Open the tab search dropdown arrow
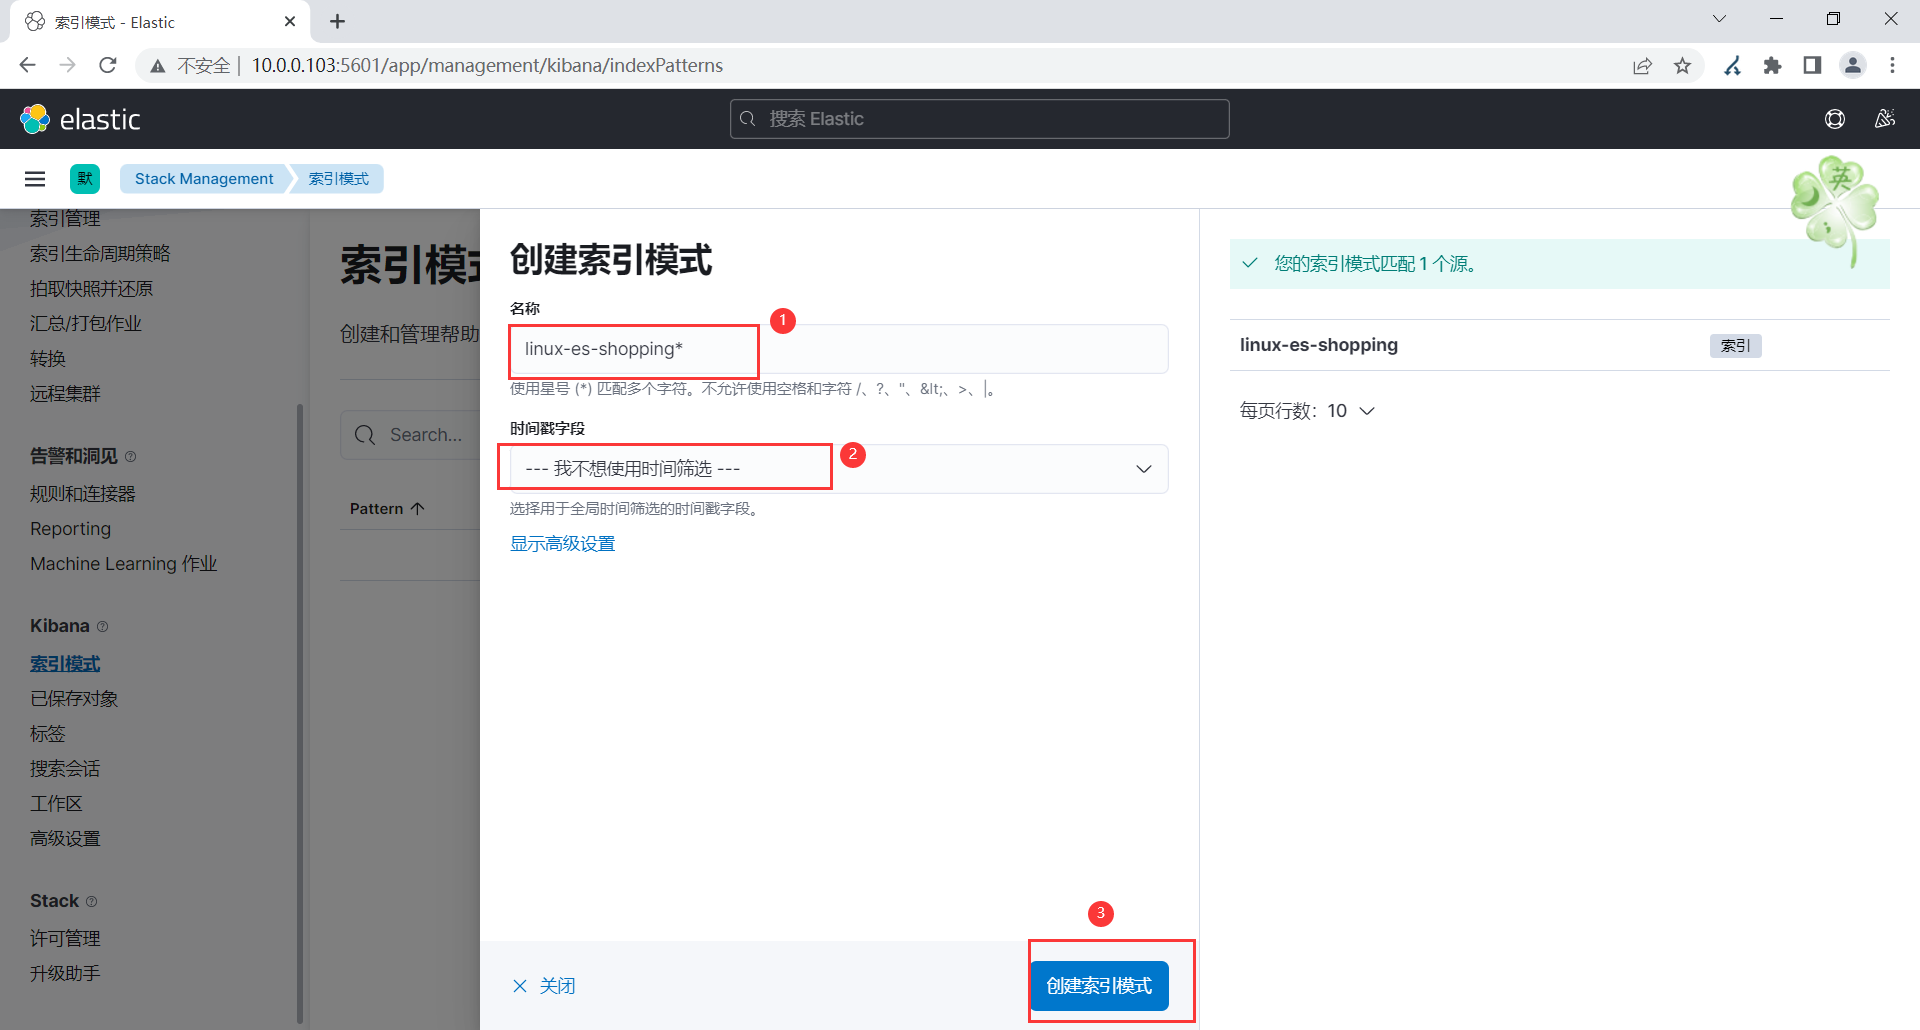 pyautogui.click(x=1720, y=19)
